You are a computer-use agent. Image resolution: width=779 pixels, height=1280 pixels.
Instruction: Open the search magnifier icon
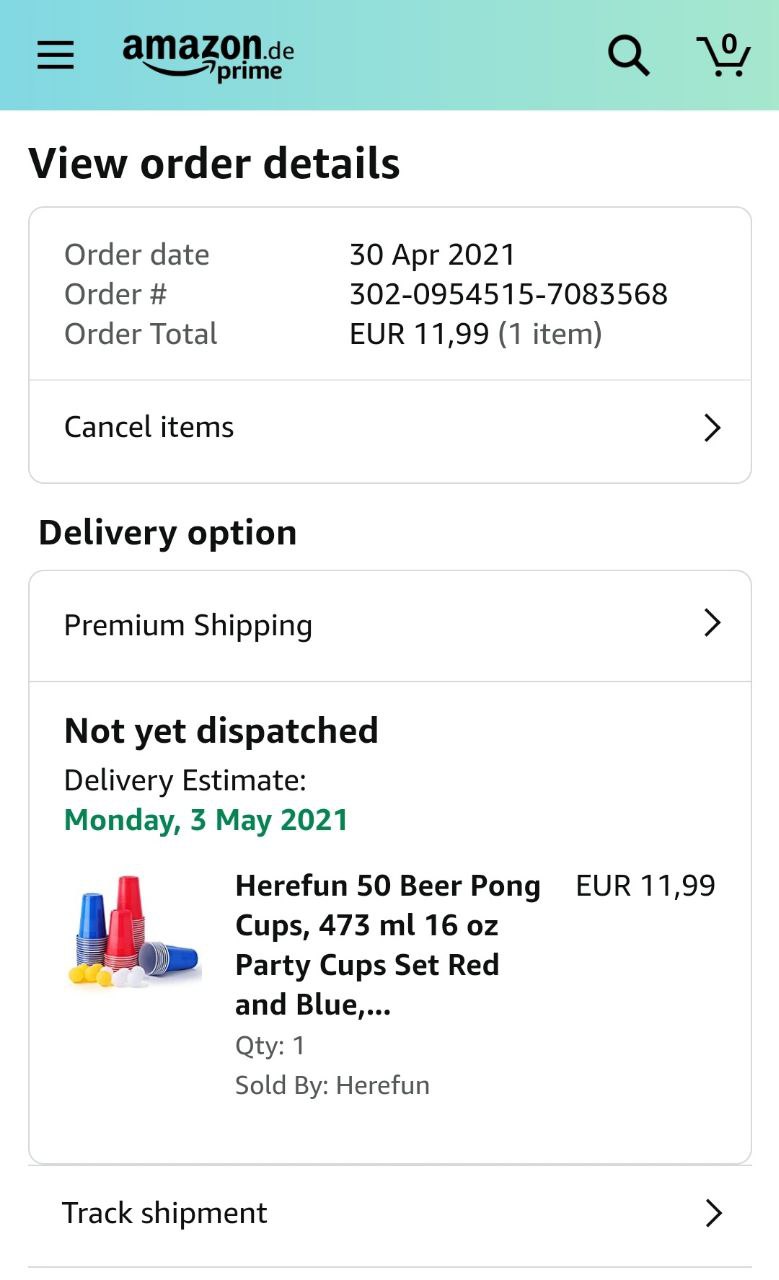click(x=628, y=55)
